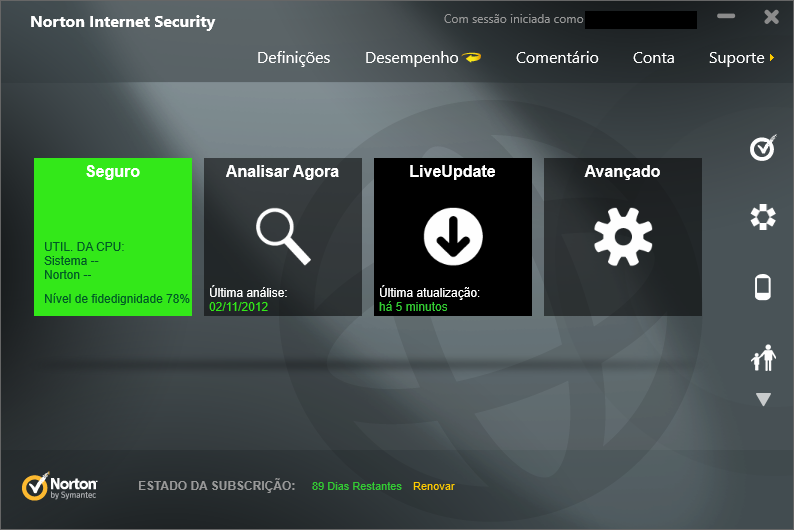This screenshot has width=794, height=530.
Task: Open the mobile phone sidebar icon
Action: click(x=763, y=287)
